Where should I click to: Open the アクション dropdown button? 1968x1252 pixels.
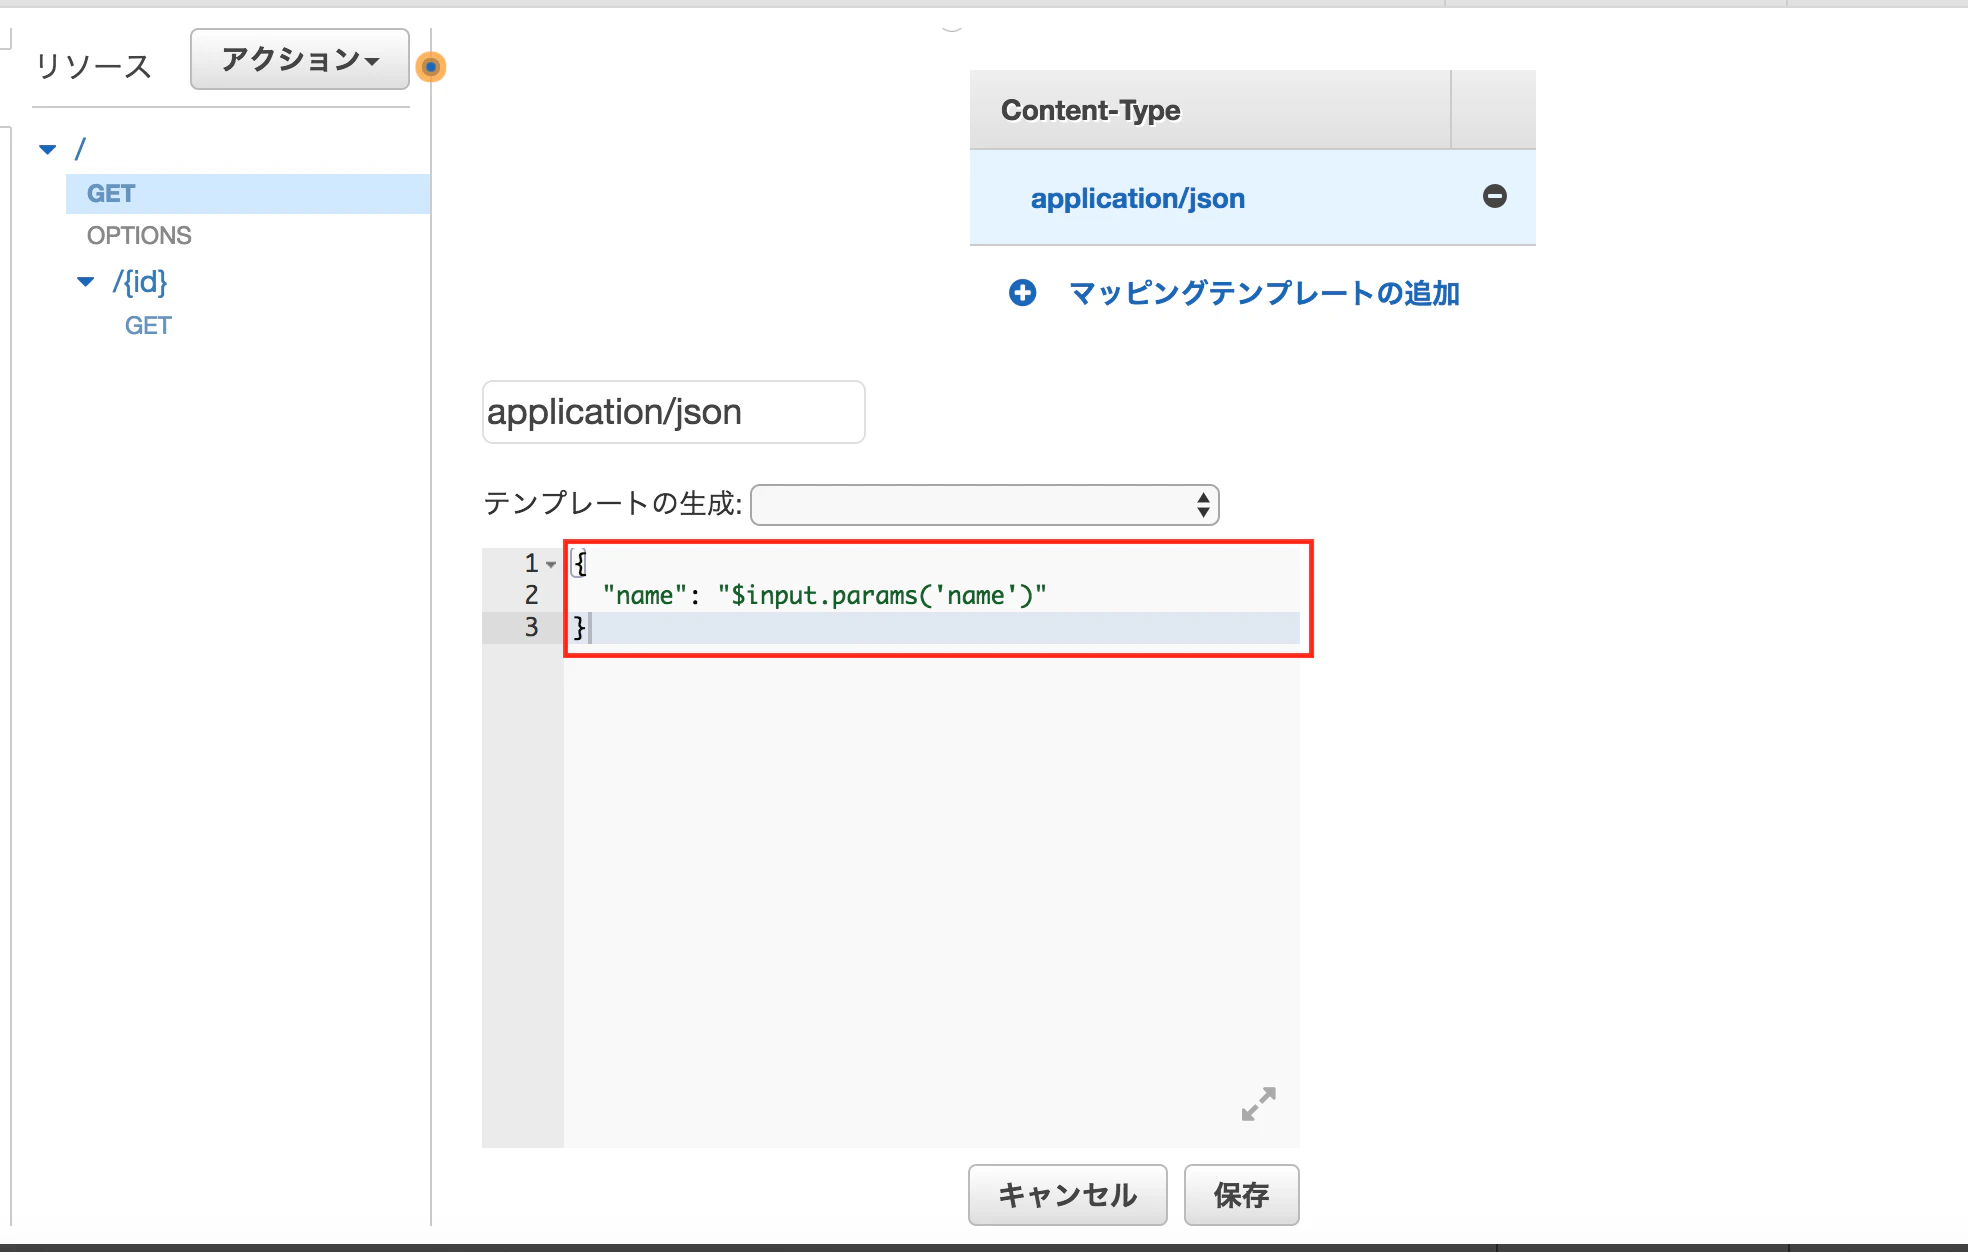pos(299,60)
